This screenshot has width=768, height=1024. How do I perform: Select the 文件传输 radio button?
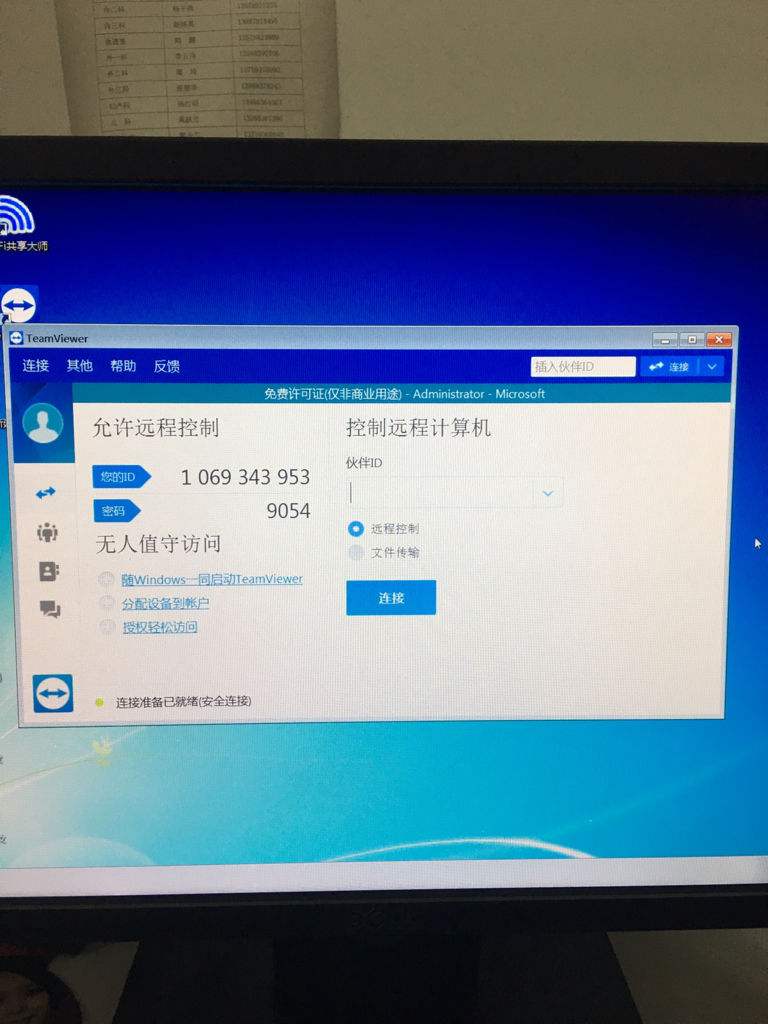click(356, 552)
